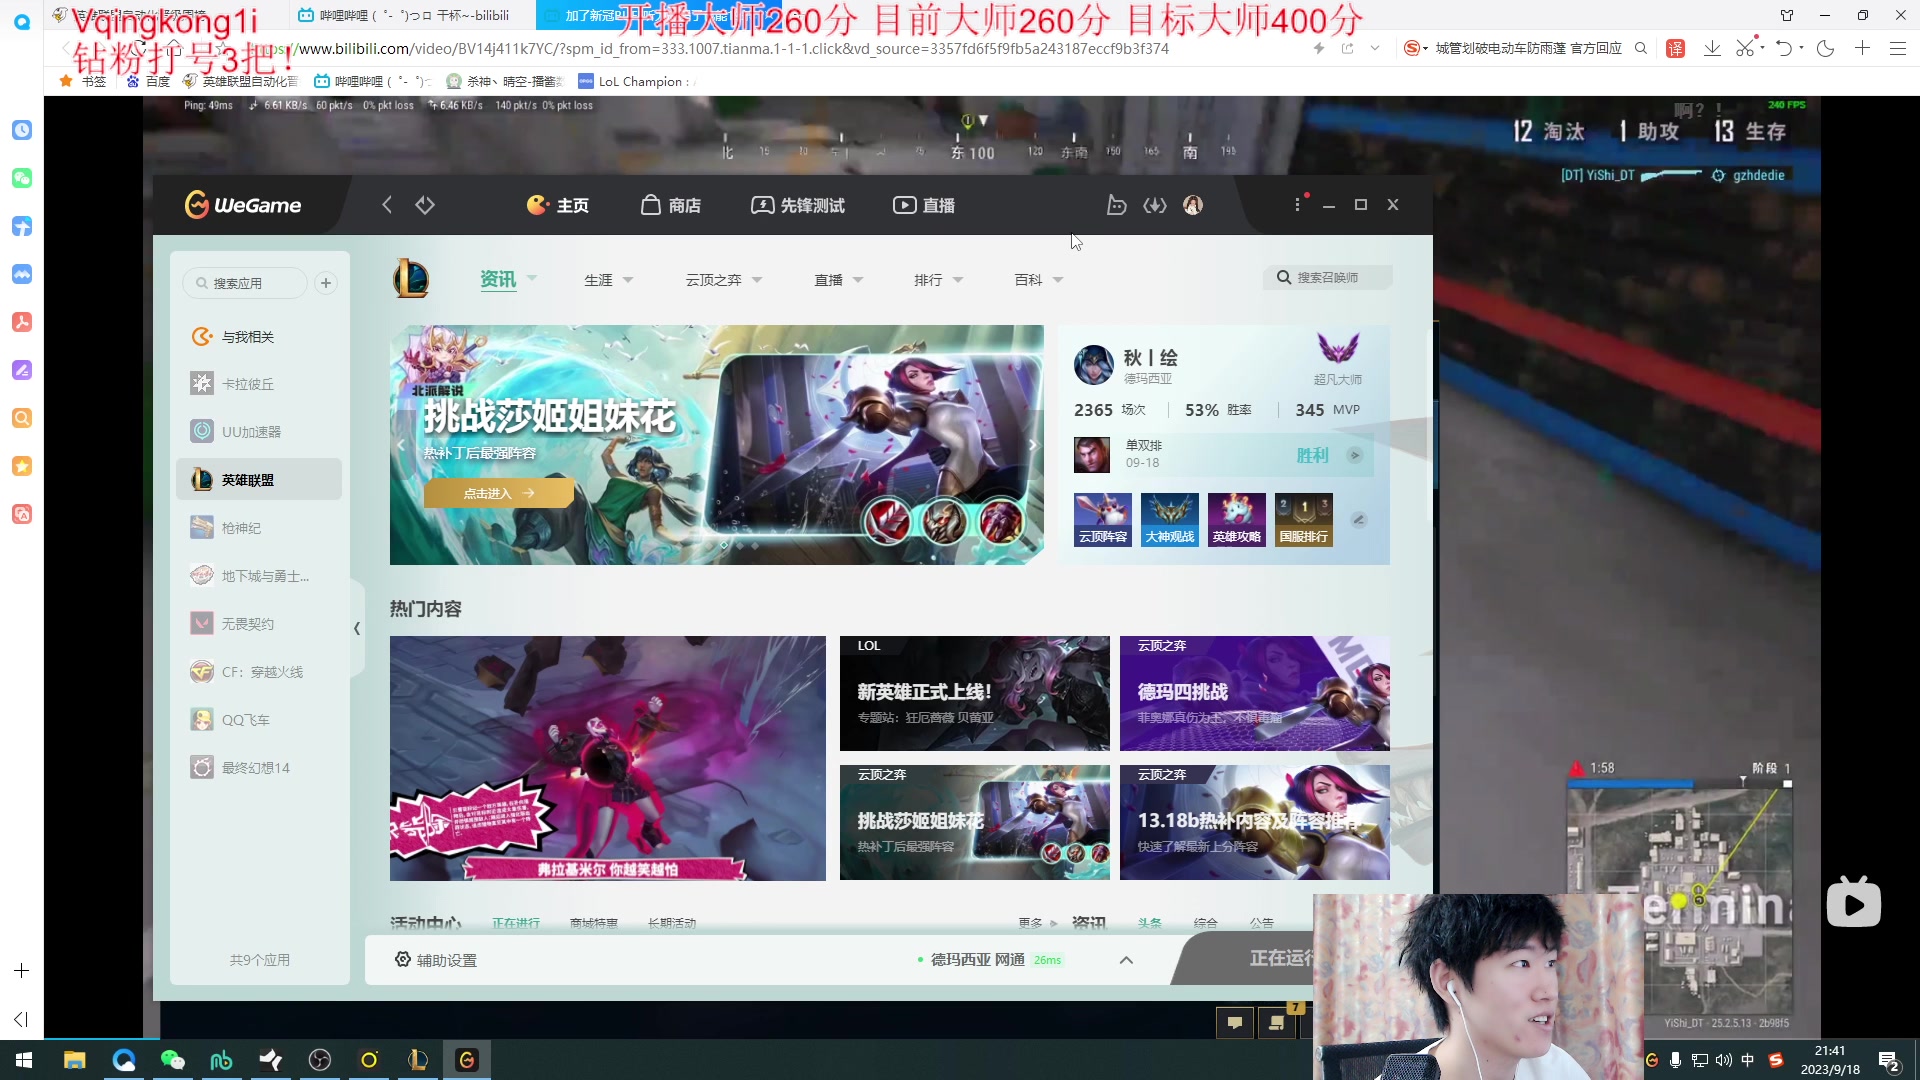Viewport: 1920px width, 1080px height.
Task: Select 与我相关 in the sidebar
Action: pos(258,337)
